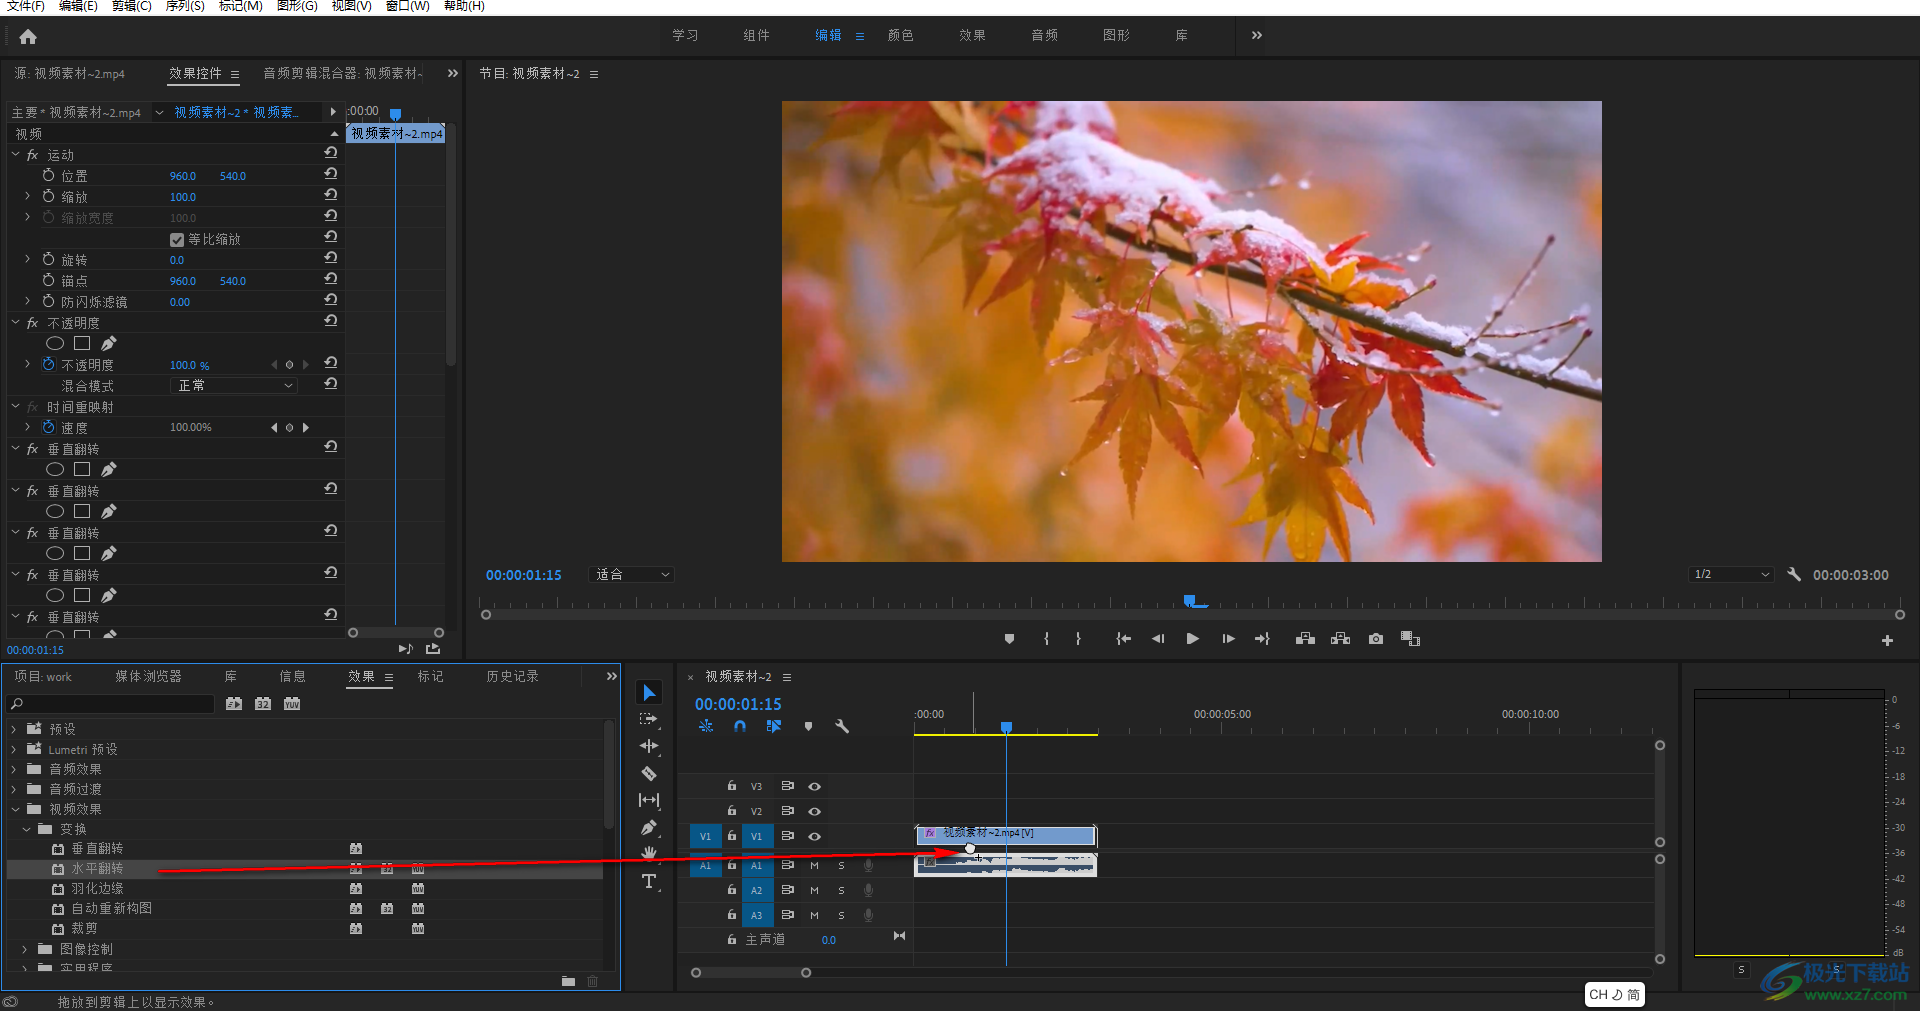Click the Home icon
The width and height of the screenshot is (1920, 1011).
point(28,37)
